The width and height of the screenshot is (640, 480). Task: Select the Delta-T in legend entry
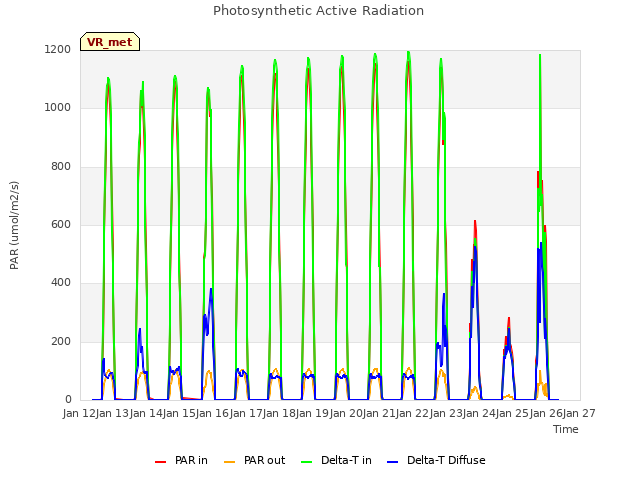tap(336, 460)
